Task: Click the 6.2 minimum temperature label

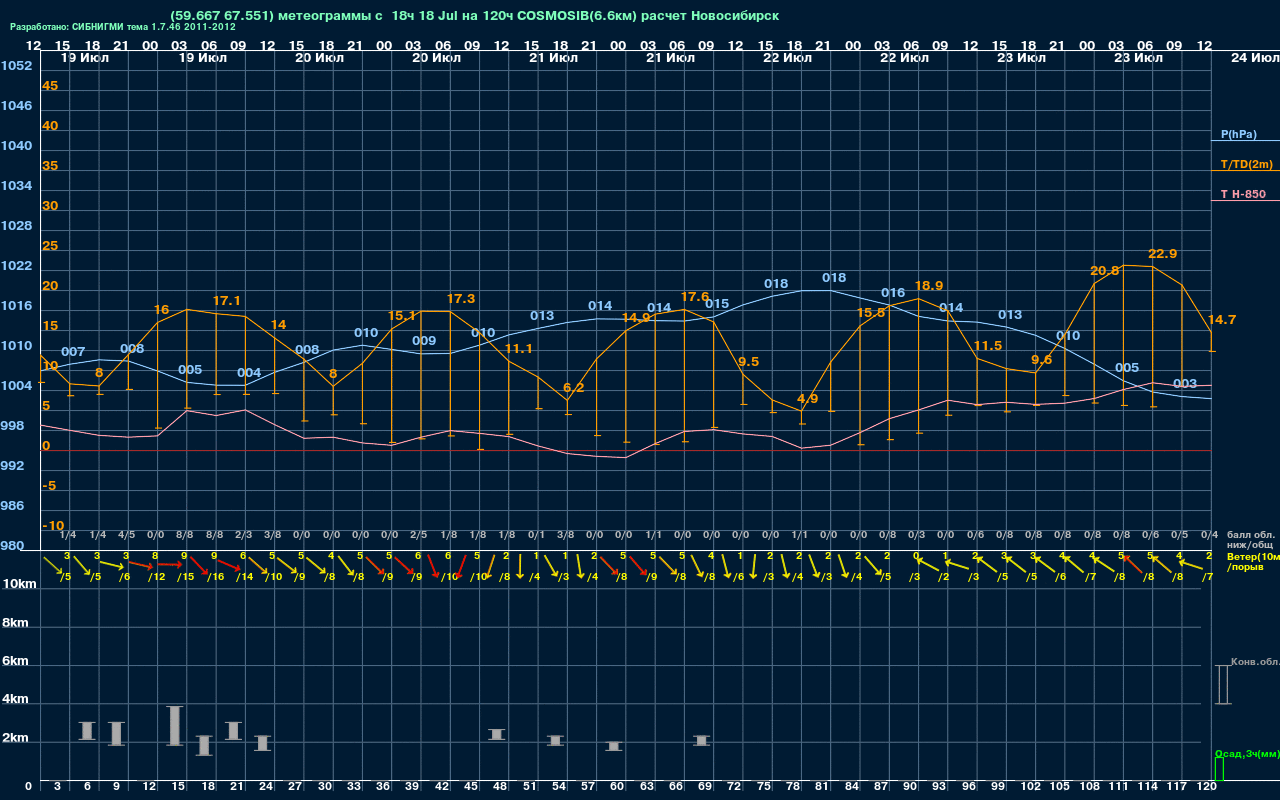Action: (573, 387)
